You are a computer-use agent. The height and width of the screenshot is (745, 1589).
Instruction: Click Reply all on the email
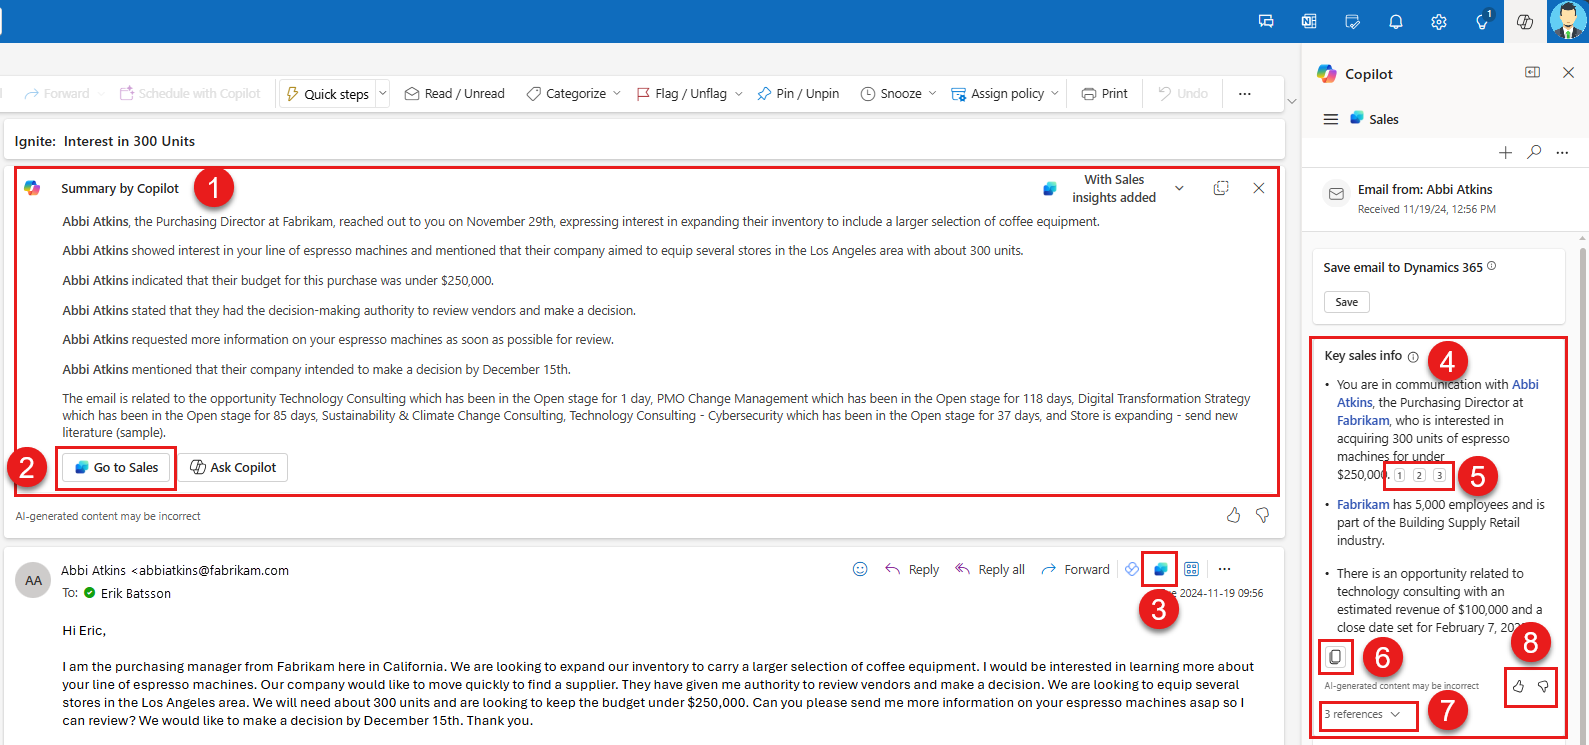990,569
